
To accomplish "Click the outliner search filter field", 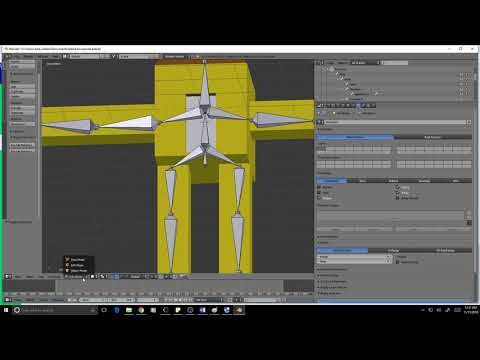I will click(x=395, y=63).
